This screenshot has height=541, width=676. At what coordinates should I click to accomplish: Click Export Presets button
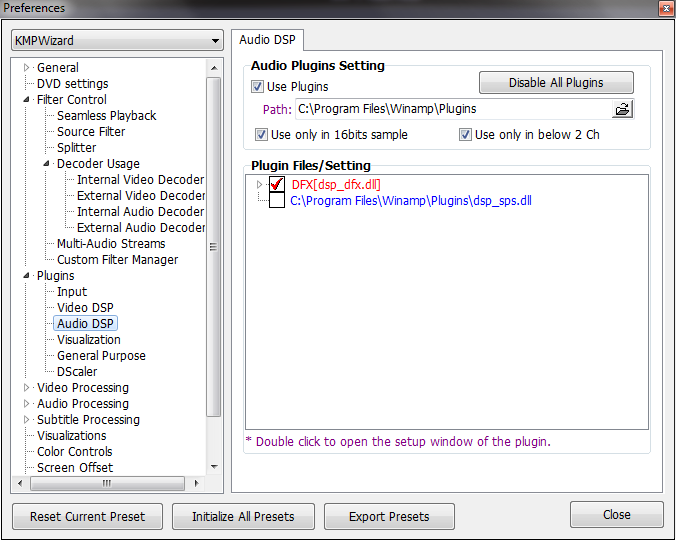tap(389, 516)
